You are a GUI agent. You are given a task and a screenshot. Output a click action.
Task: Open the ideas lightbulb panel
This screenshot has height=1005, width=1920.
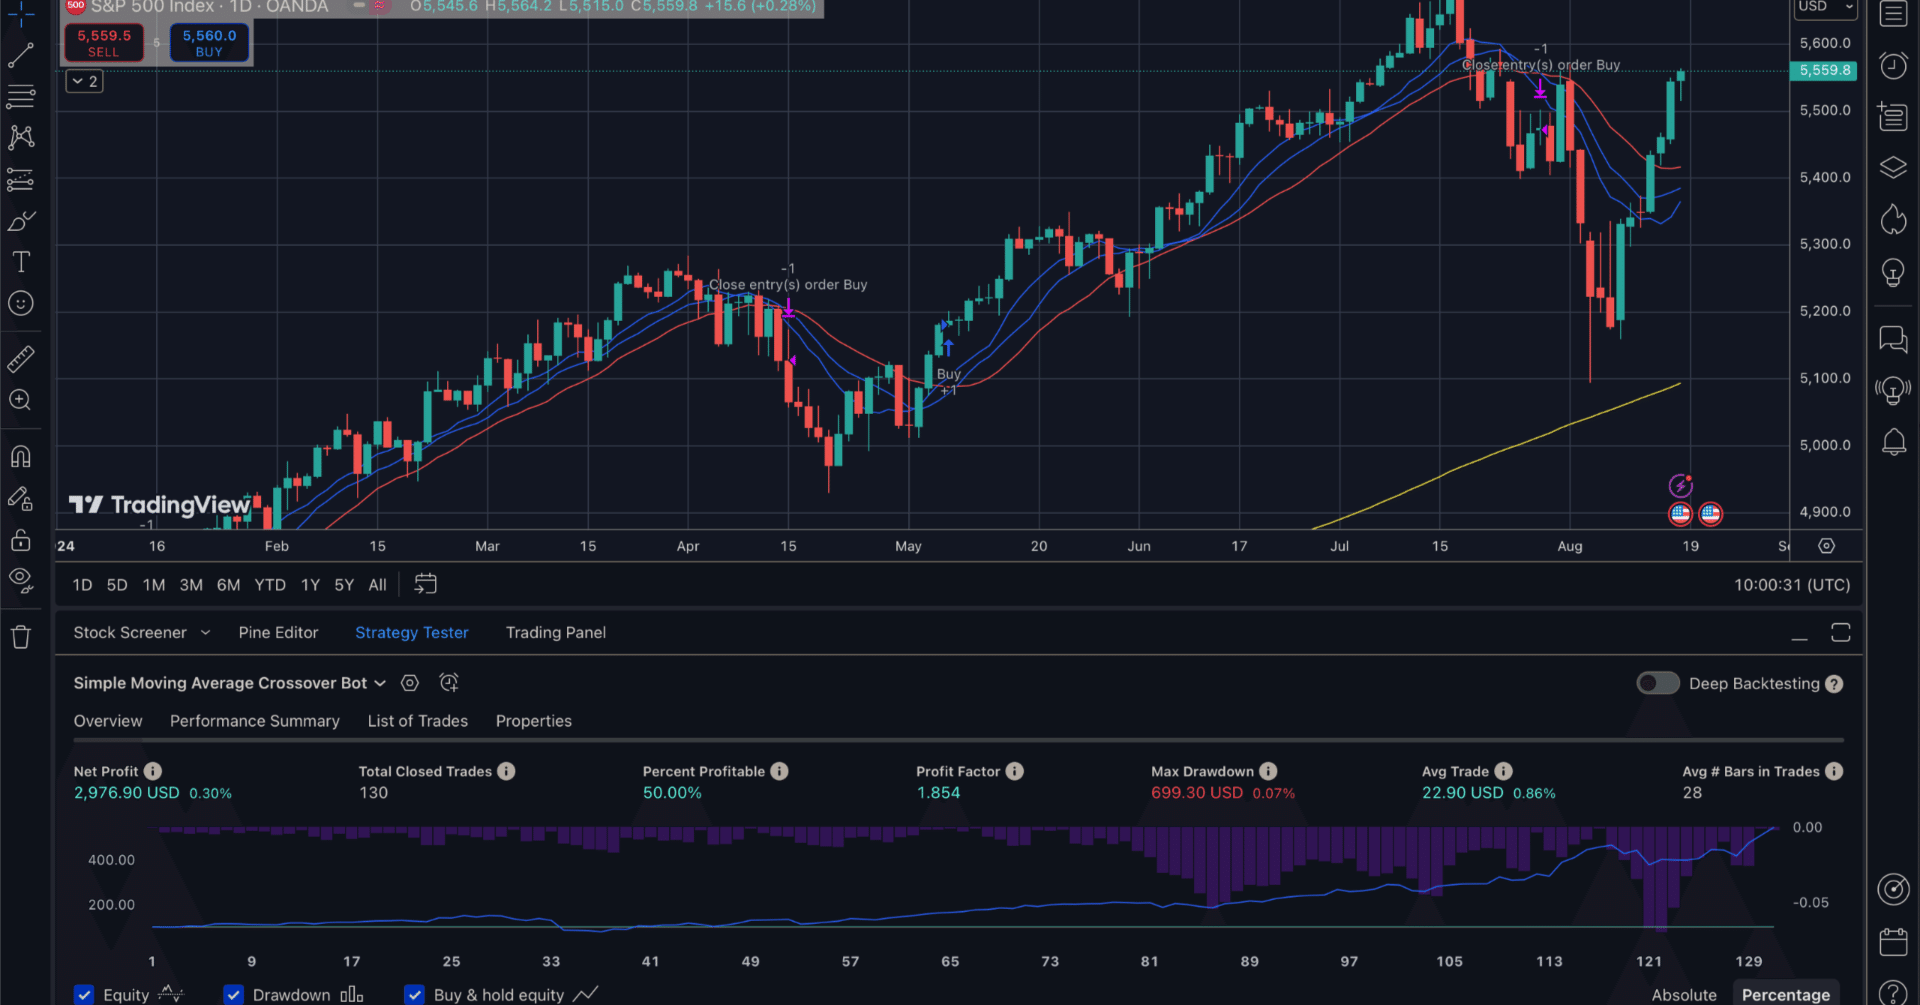tap(1893, 272)
